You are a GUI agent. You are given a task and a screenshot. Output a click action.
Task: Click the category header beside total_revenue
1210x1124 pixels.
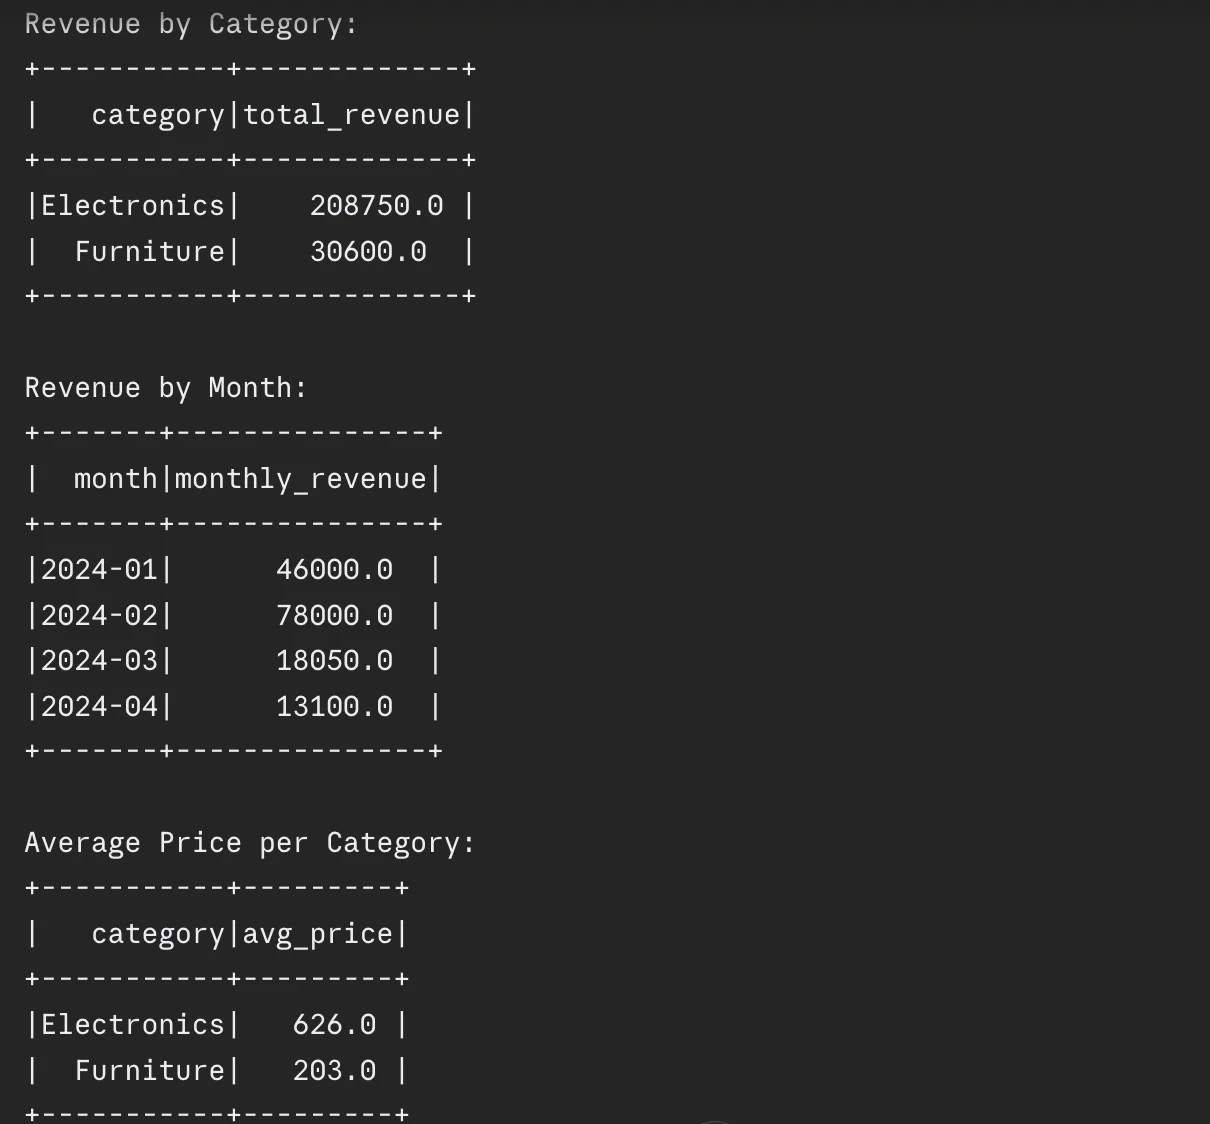158,116
